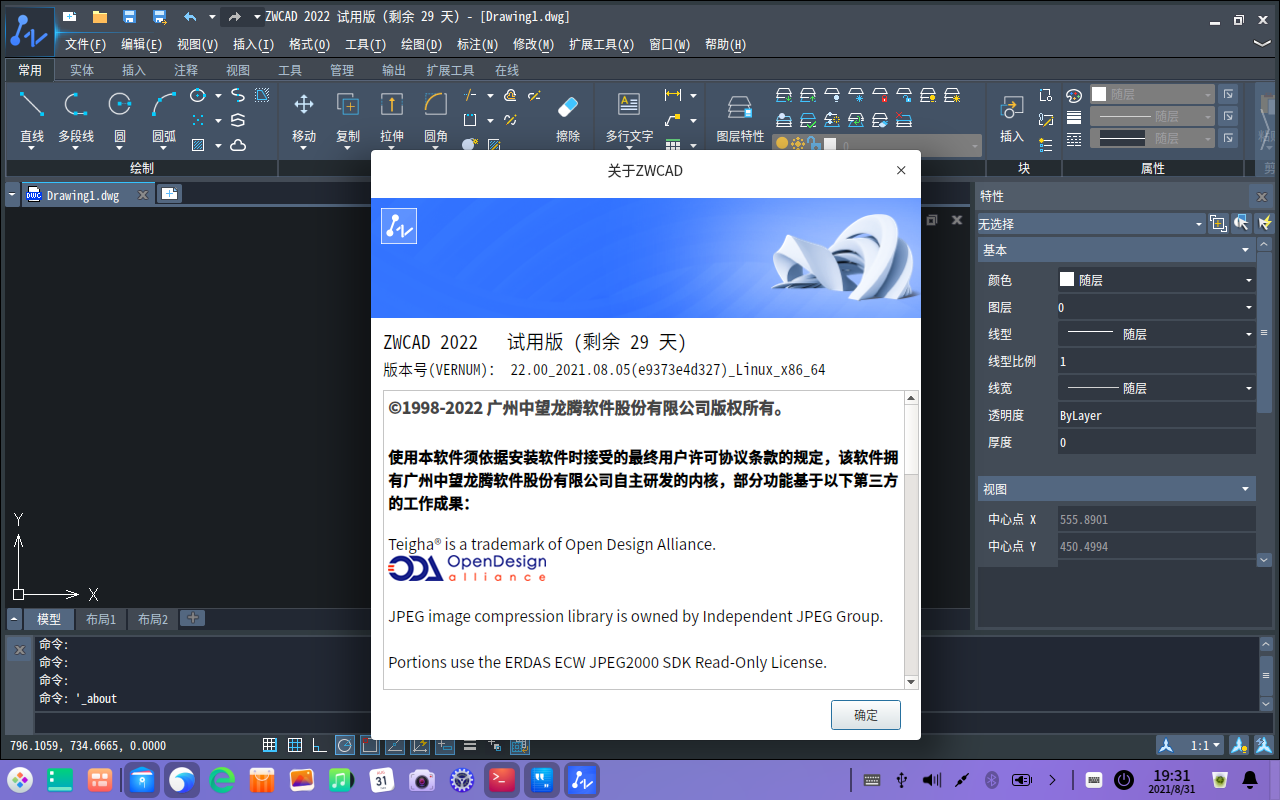Click the hatch icon in Draw panel
This screenshot has height=800, width=1280.
198,145
